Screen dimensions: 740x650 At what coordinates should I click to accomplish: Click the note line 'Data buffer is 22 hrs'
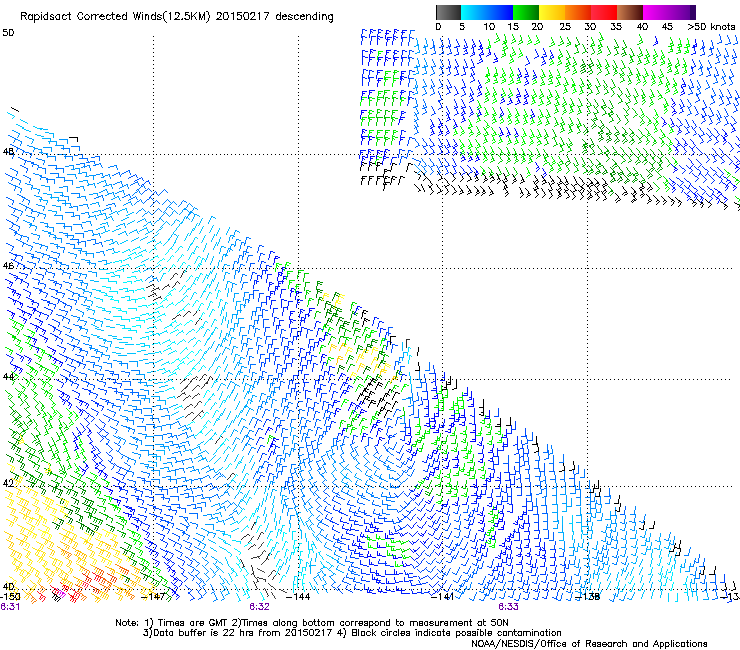pos(203,633)
